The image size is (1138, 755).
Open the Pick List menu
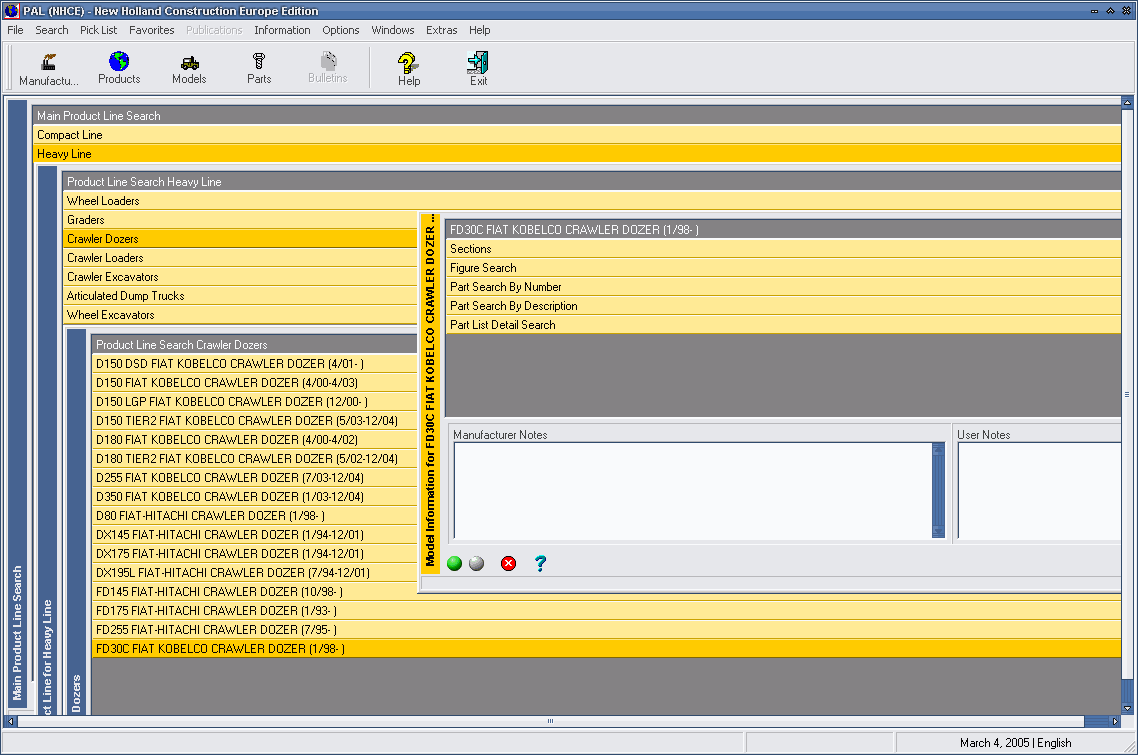(98, 30)
